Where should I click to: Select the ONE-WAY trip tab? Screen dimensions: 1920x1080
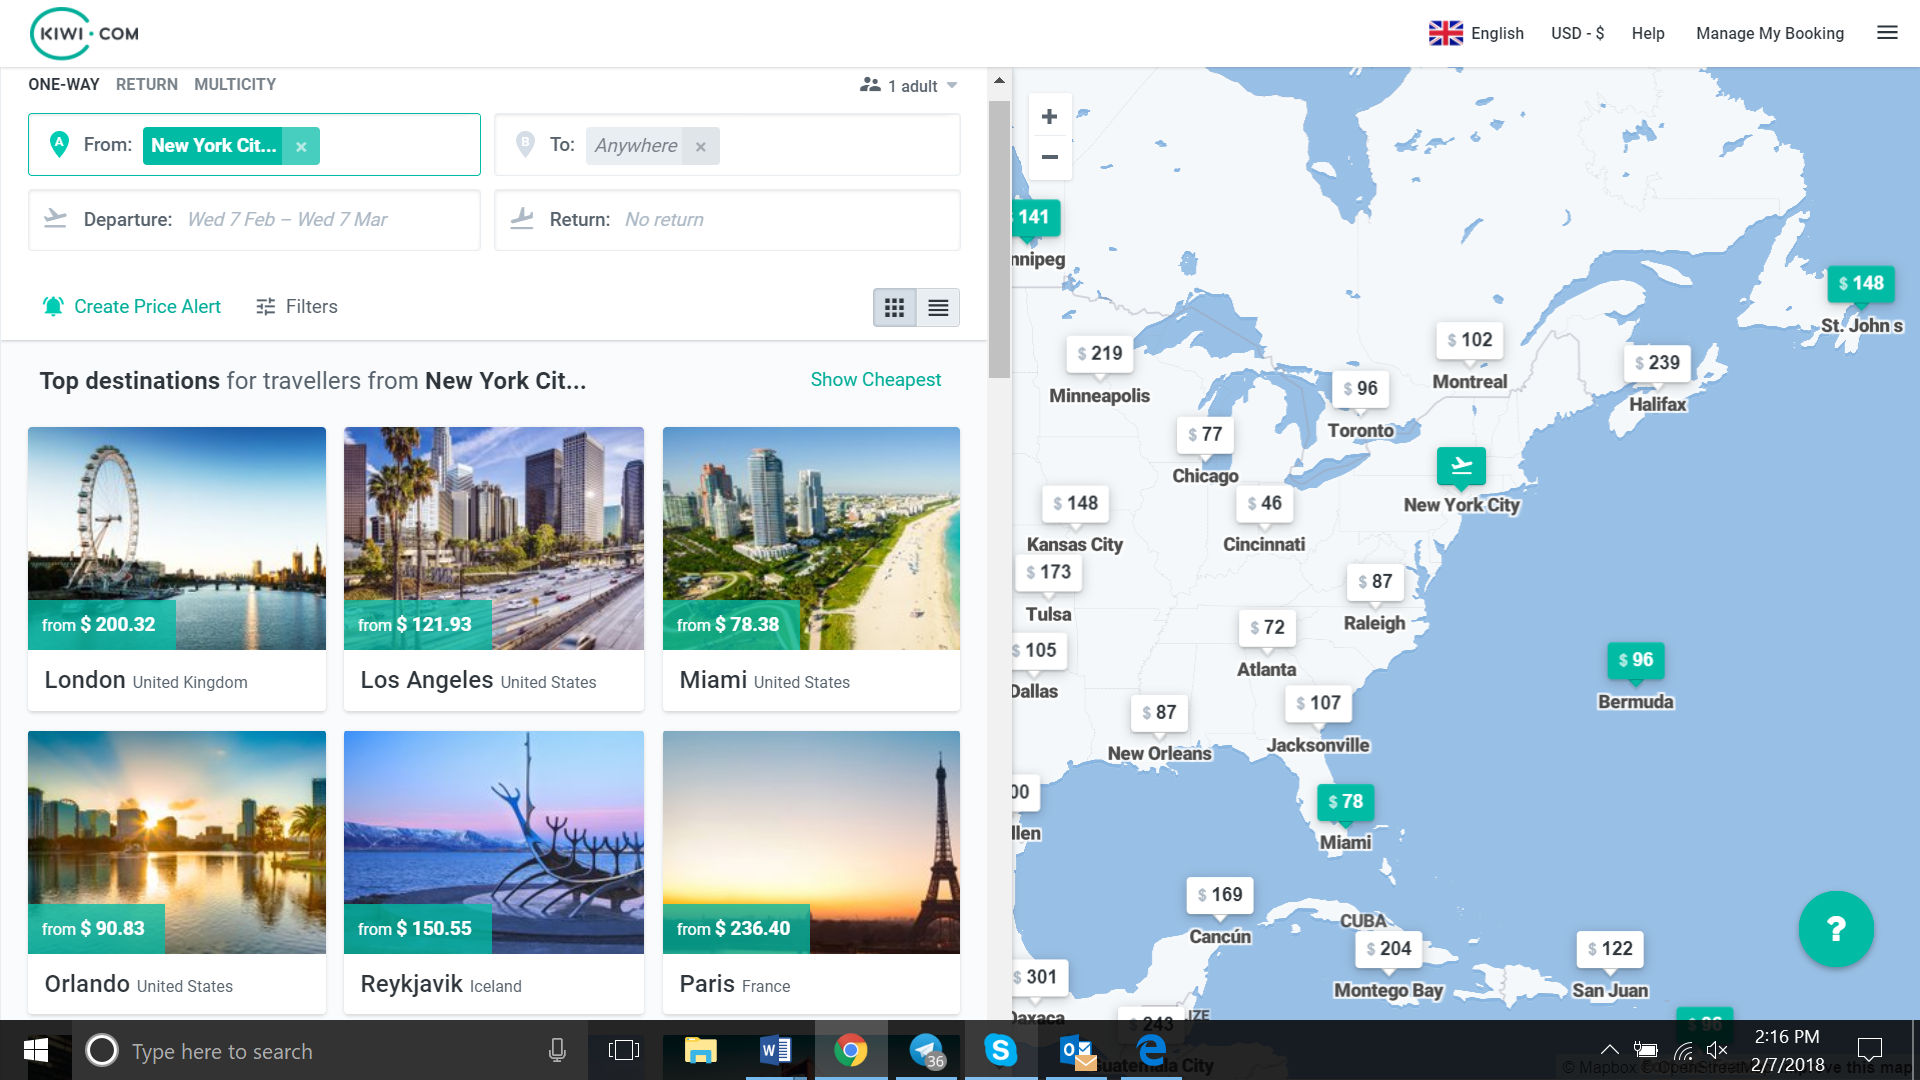pyautogui.click(x=64, y=85)
